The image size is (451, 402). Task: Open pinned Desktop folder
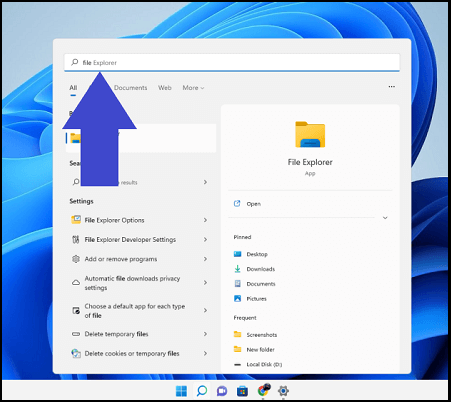[x=257, y=254]
